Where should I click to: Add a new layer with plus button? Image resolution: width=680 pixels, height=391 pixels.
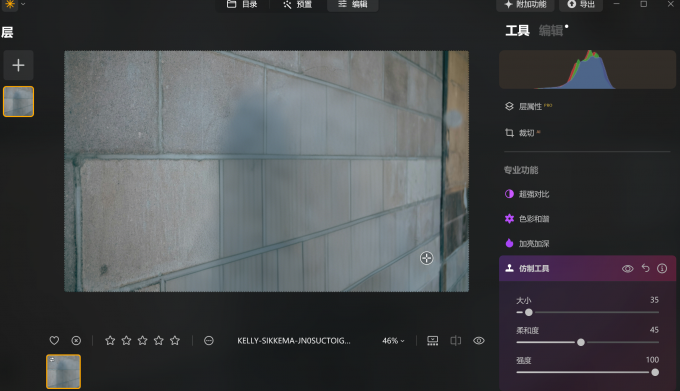click(x=18, y=65)
